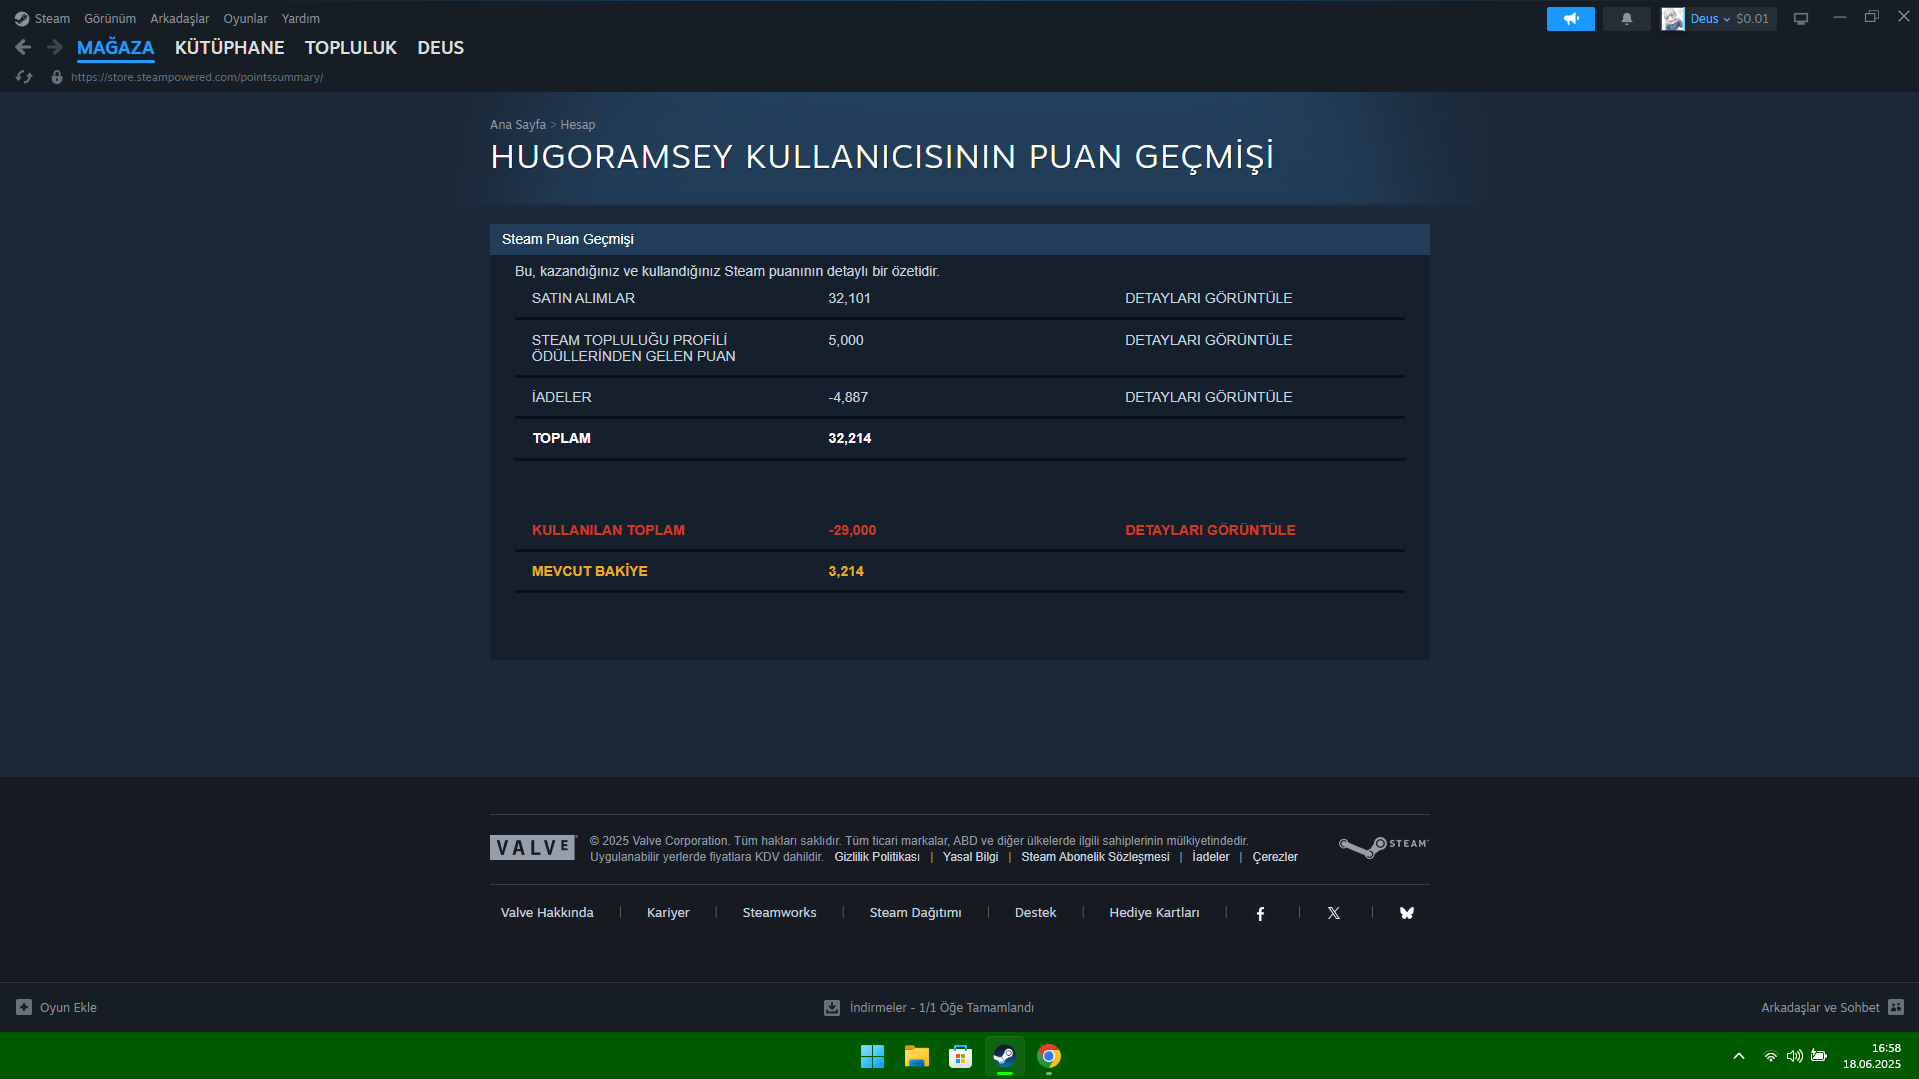
Task: Click the 32,101 purchases value
Action: [849, 298]
